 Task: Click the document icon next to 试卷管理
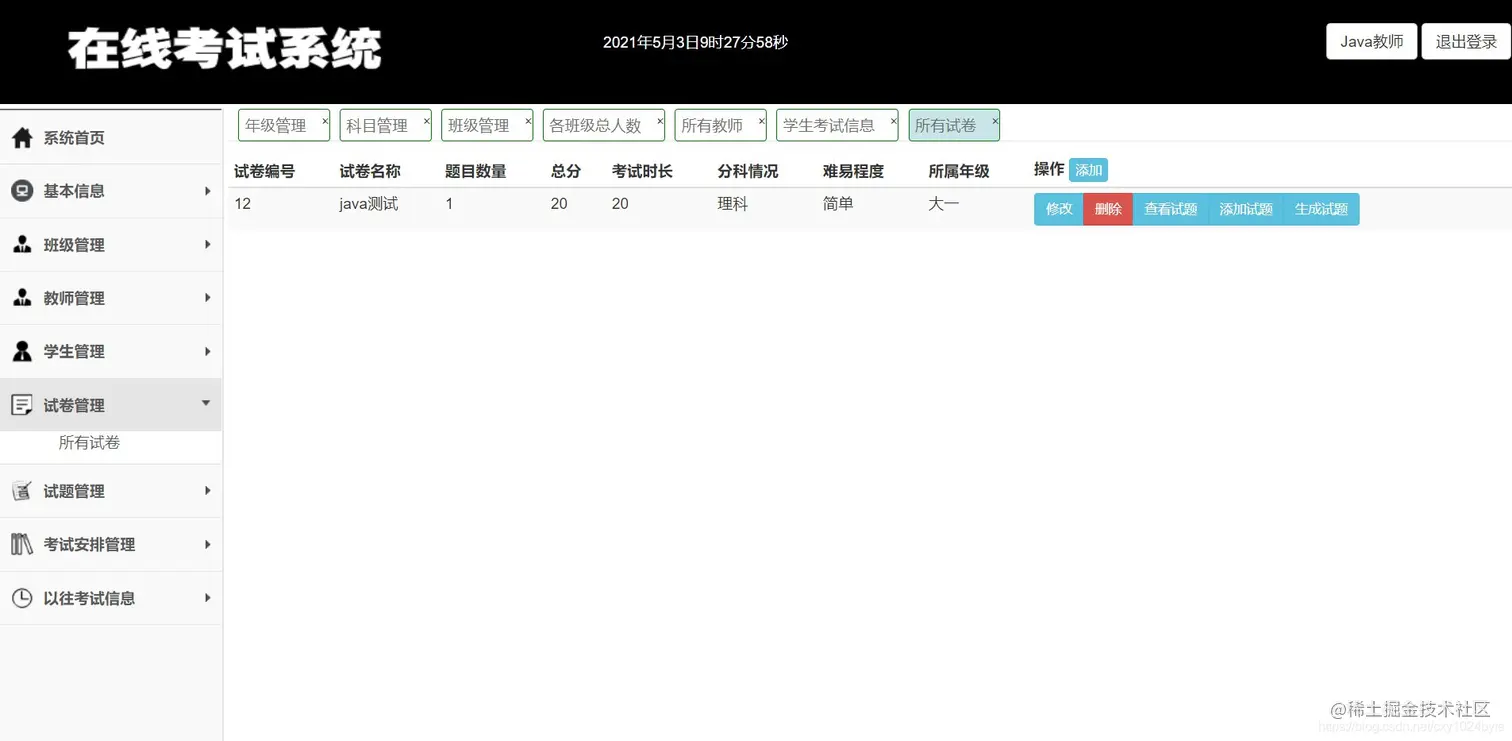click(x=22, y=405)
